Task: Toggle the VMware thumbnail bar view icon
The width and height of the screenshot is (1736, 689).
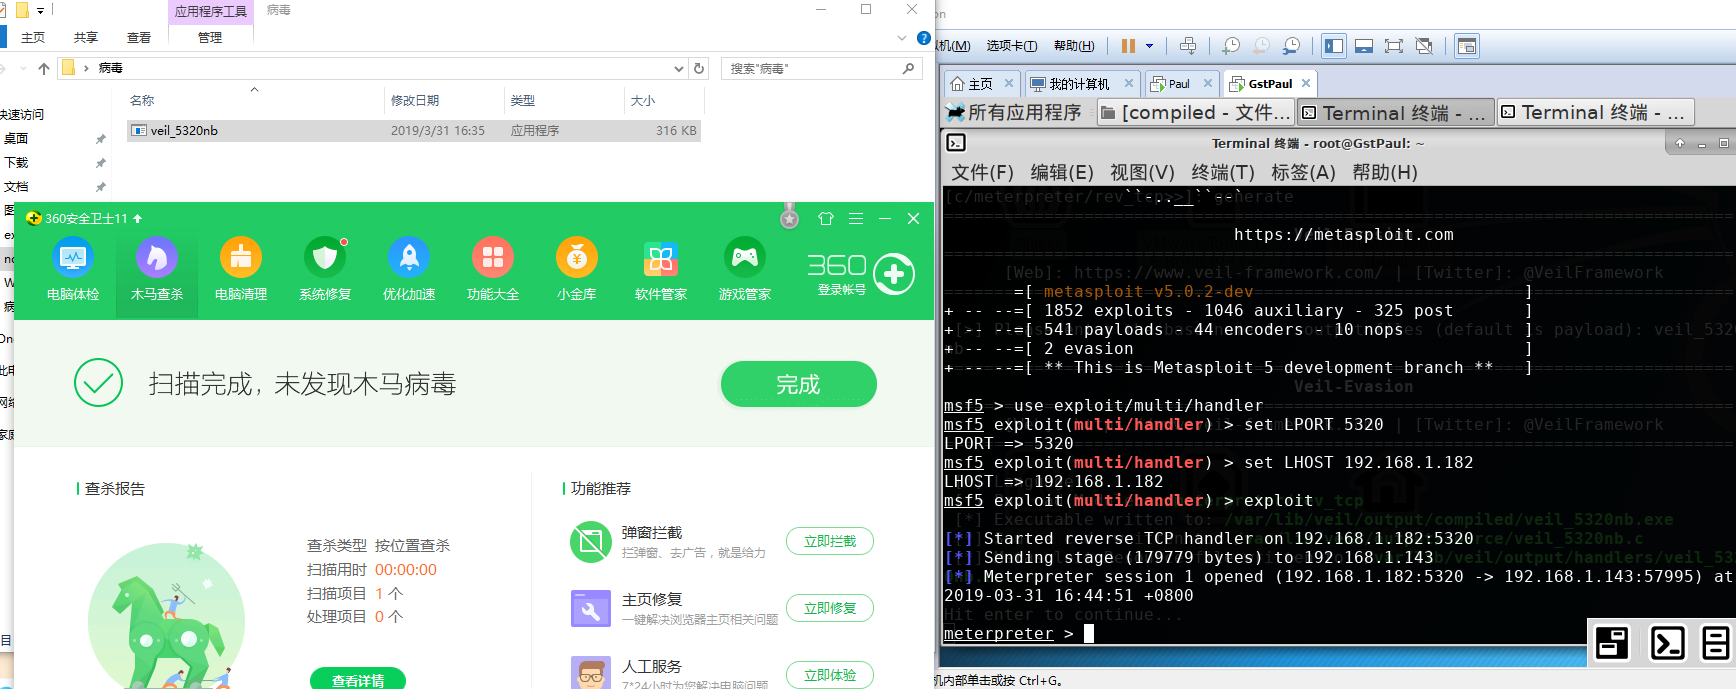Action: (1364, 46)
